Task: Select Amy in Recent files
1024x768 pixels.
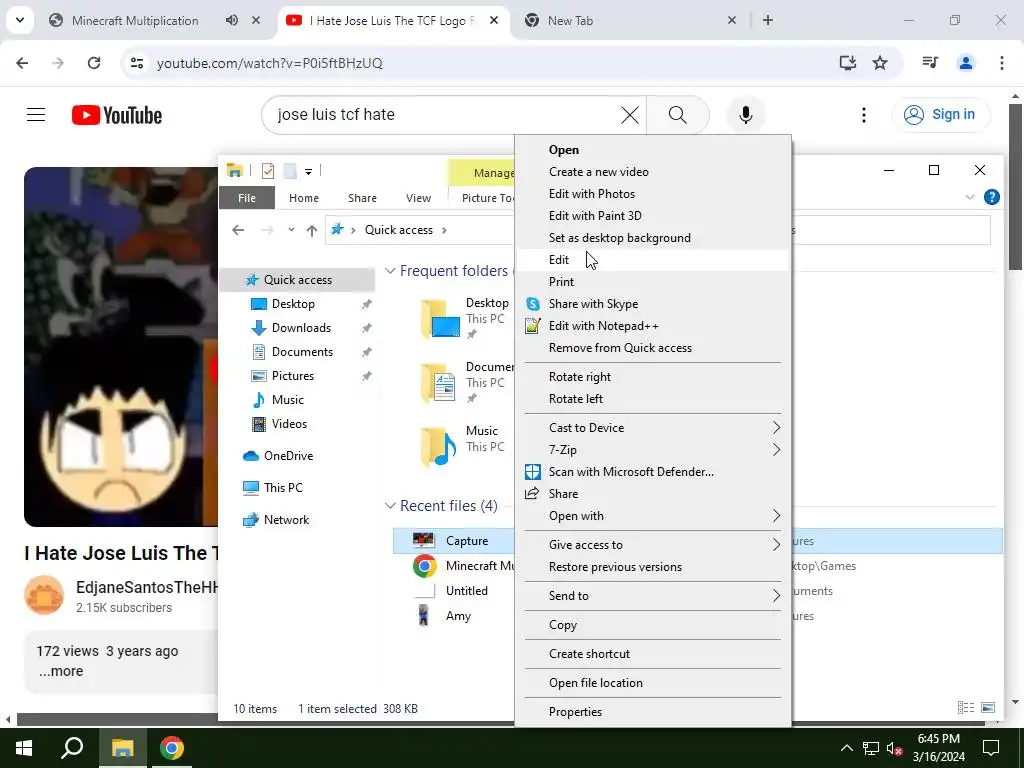Action: tap(458, 616)
